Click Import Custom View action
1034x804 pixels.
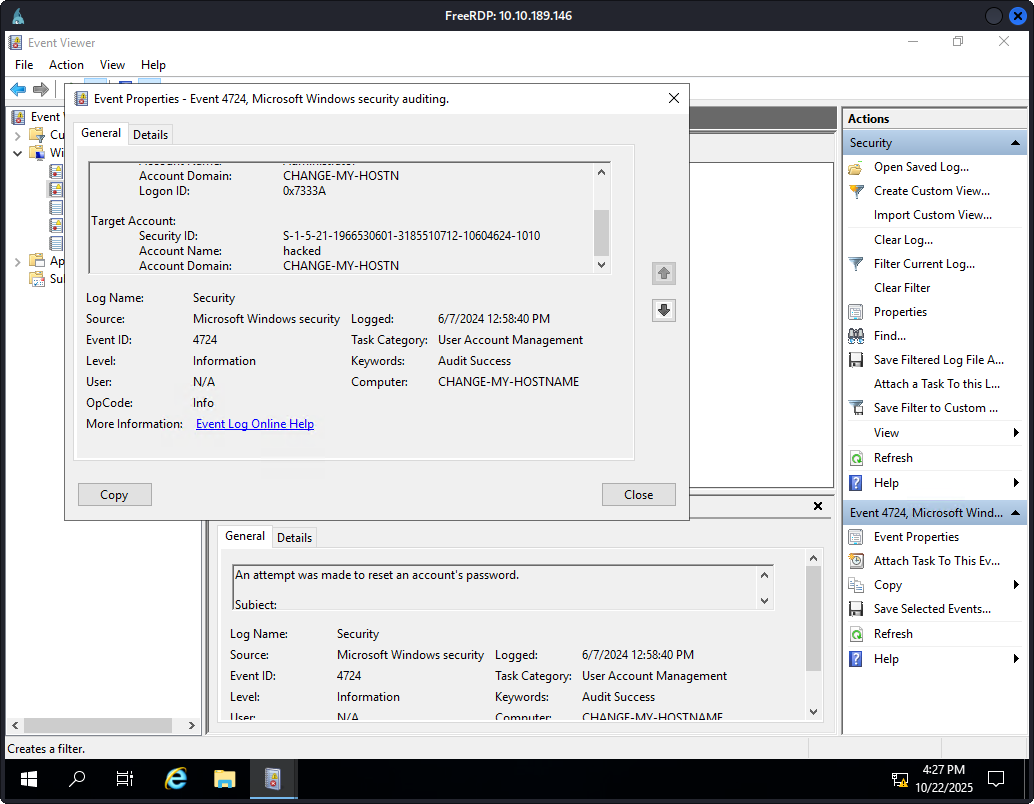932,215
